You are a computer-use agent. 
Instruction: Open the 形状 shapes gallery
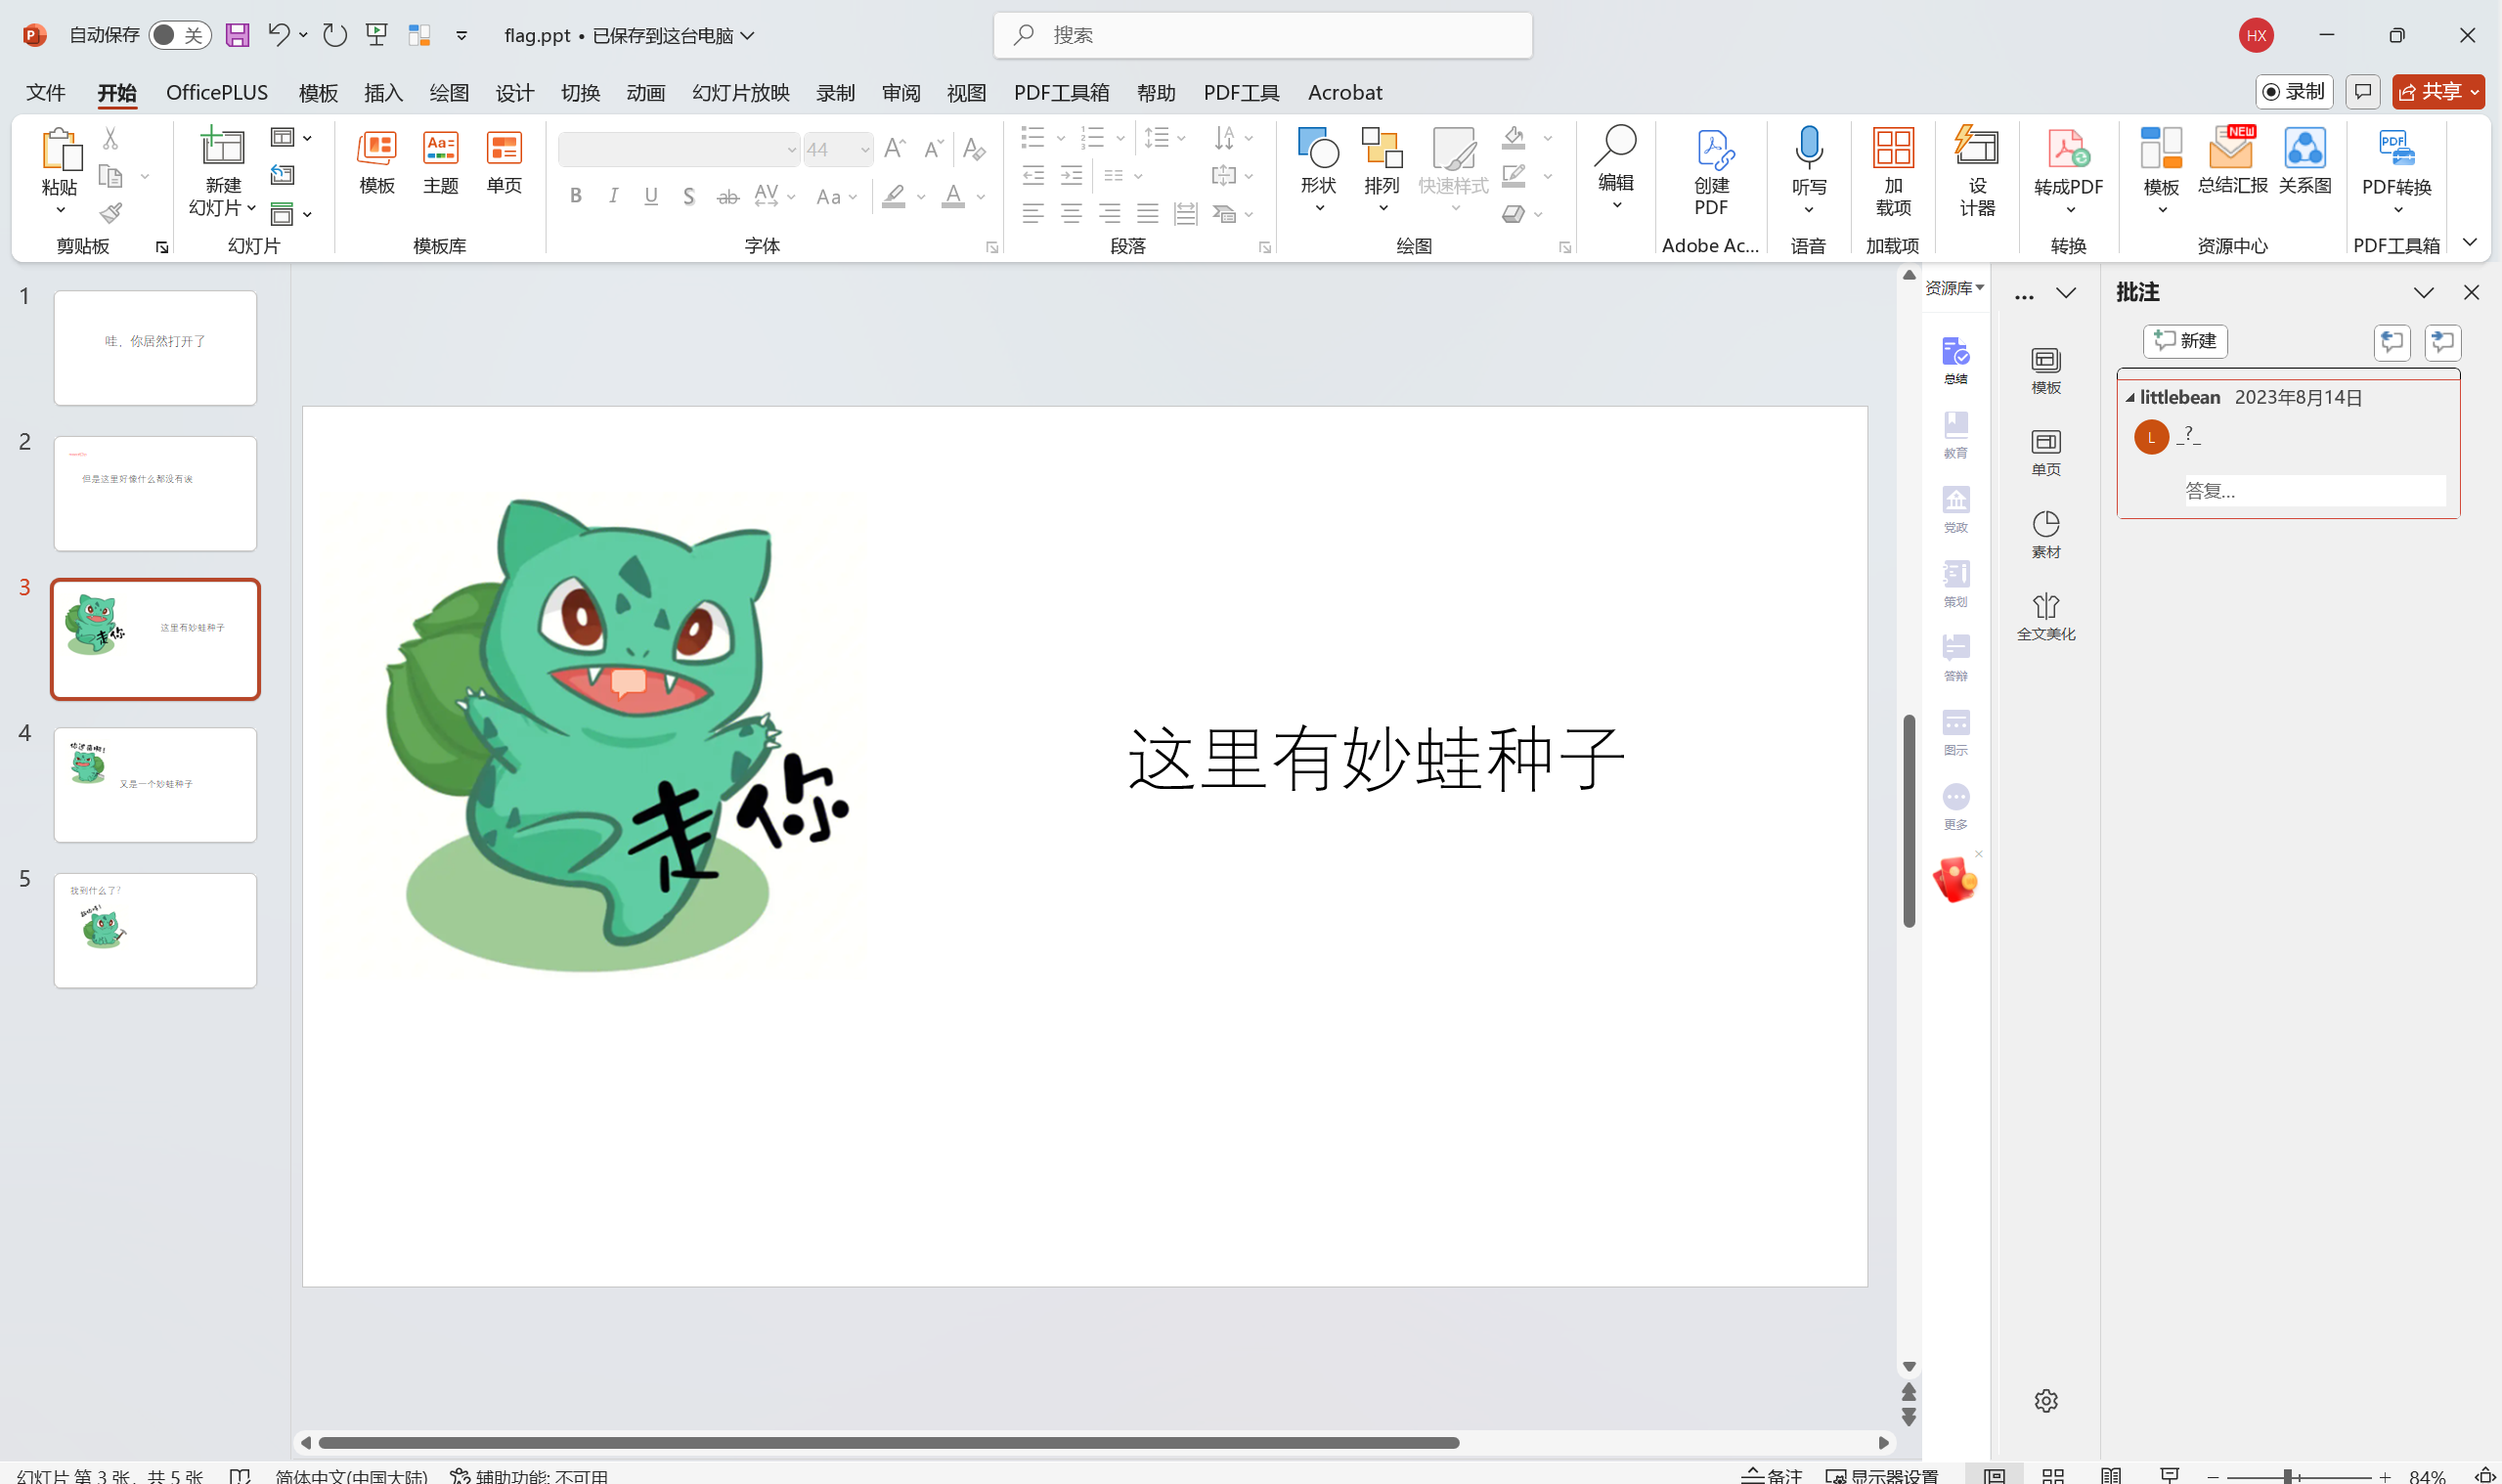(x=1318, y=168)
